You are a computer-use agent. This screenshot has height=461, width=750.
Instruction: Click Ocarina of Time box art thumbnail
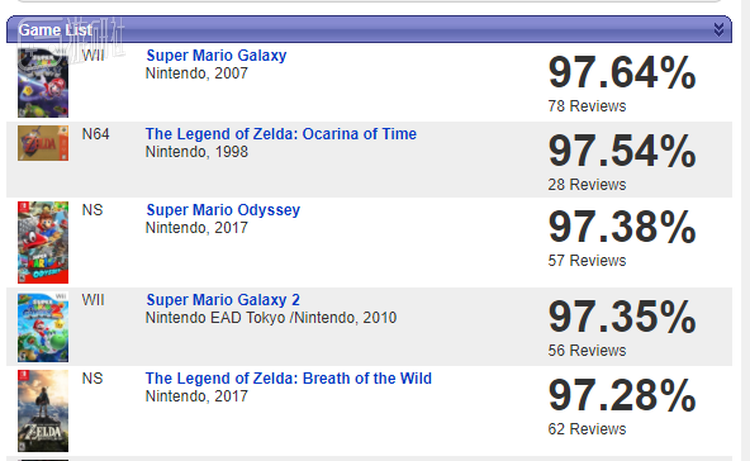click(x=43, y=144)
